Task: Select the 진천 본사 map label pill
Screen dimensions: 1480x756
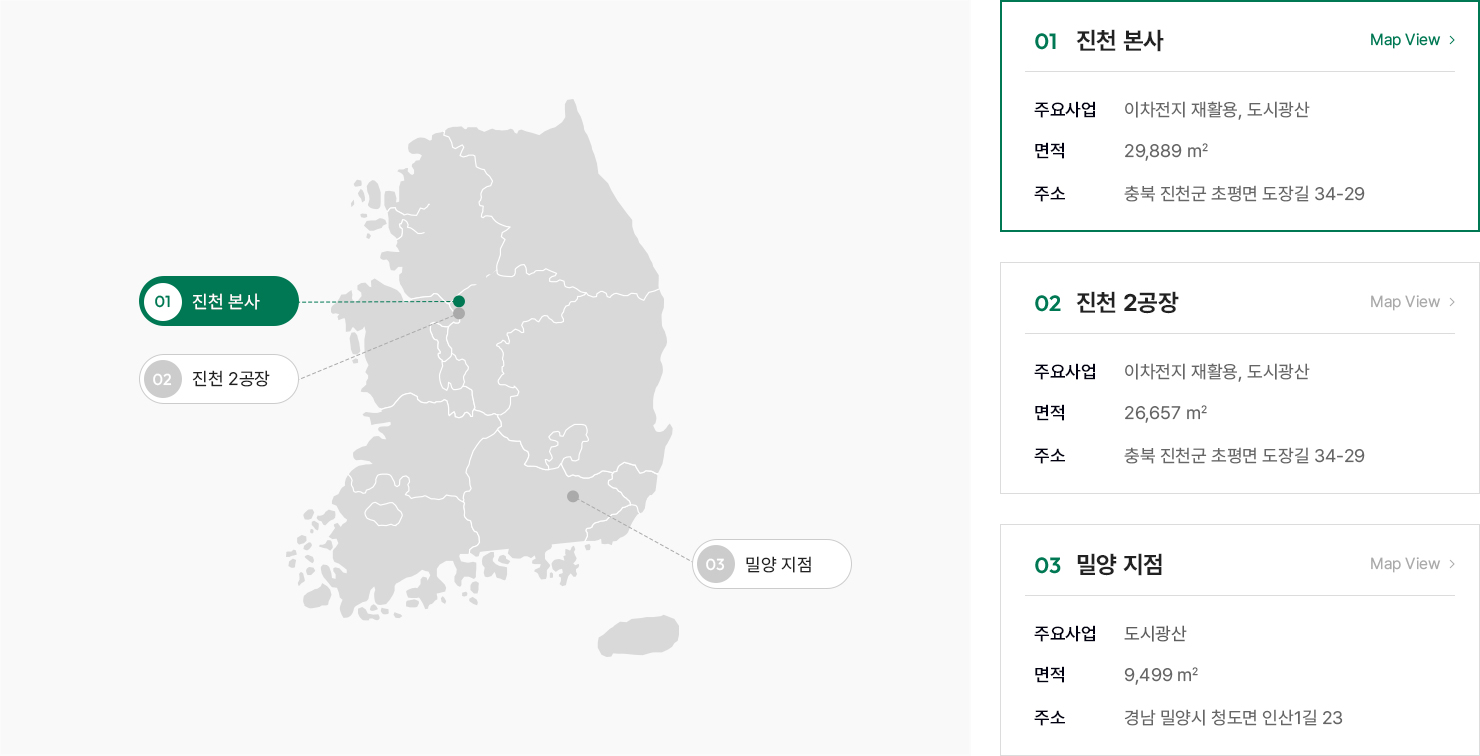Action: click(219, 301)
